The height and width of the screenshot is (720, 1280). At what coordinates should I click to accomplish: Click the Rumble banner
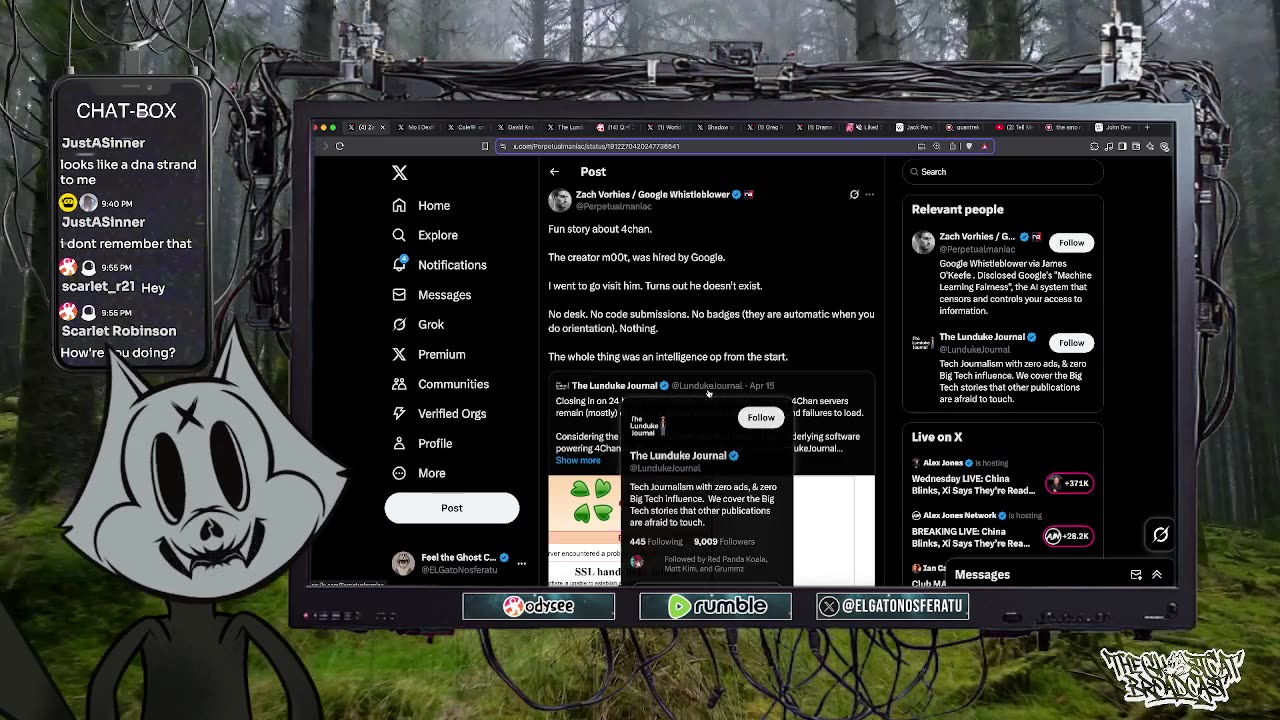pyautogui.click(x=716, y=606)
